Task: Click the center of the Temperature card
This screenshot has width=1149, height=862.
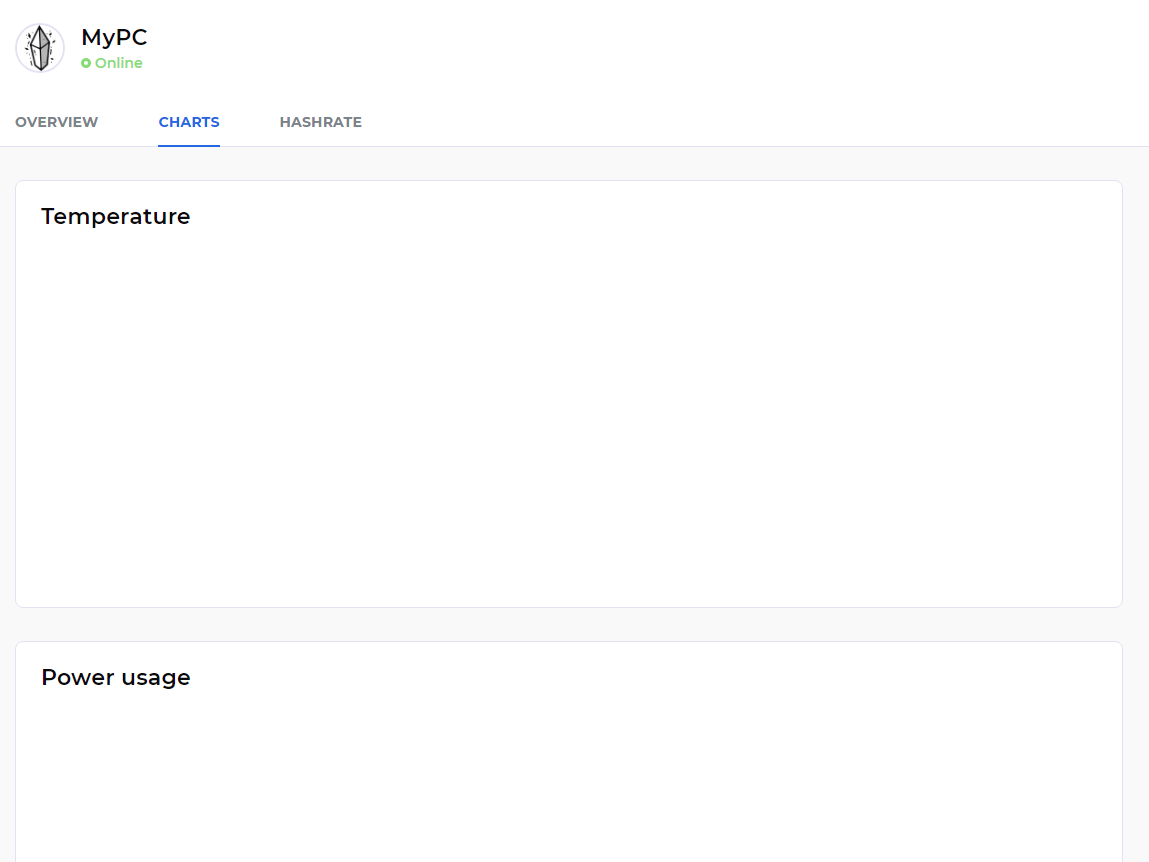Action: point(568,394)
